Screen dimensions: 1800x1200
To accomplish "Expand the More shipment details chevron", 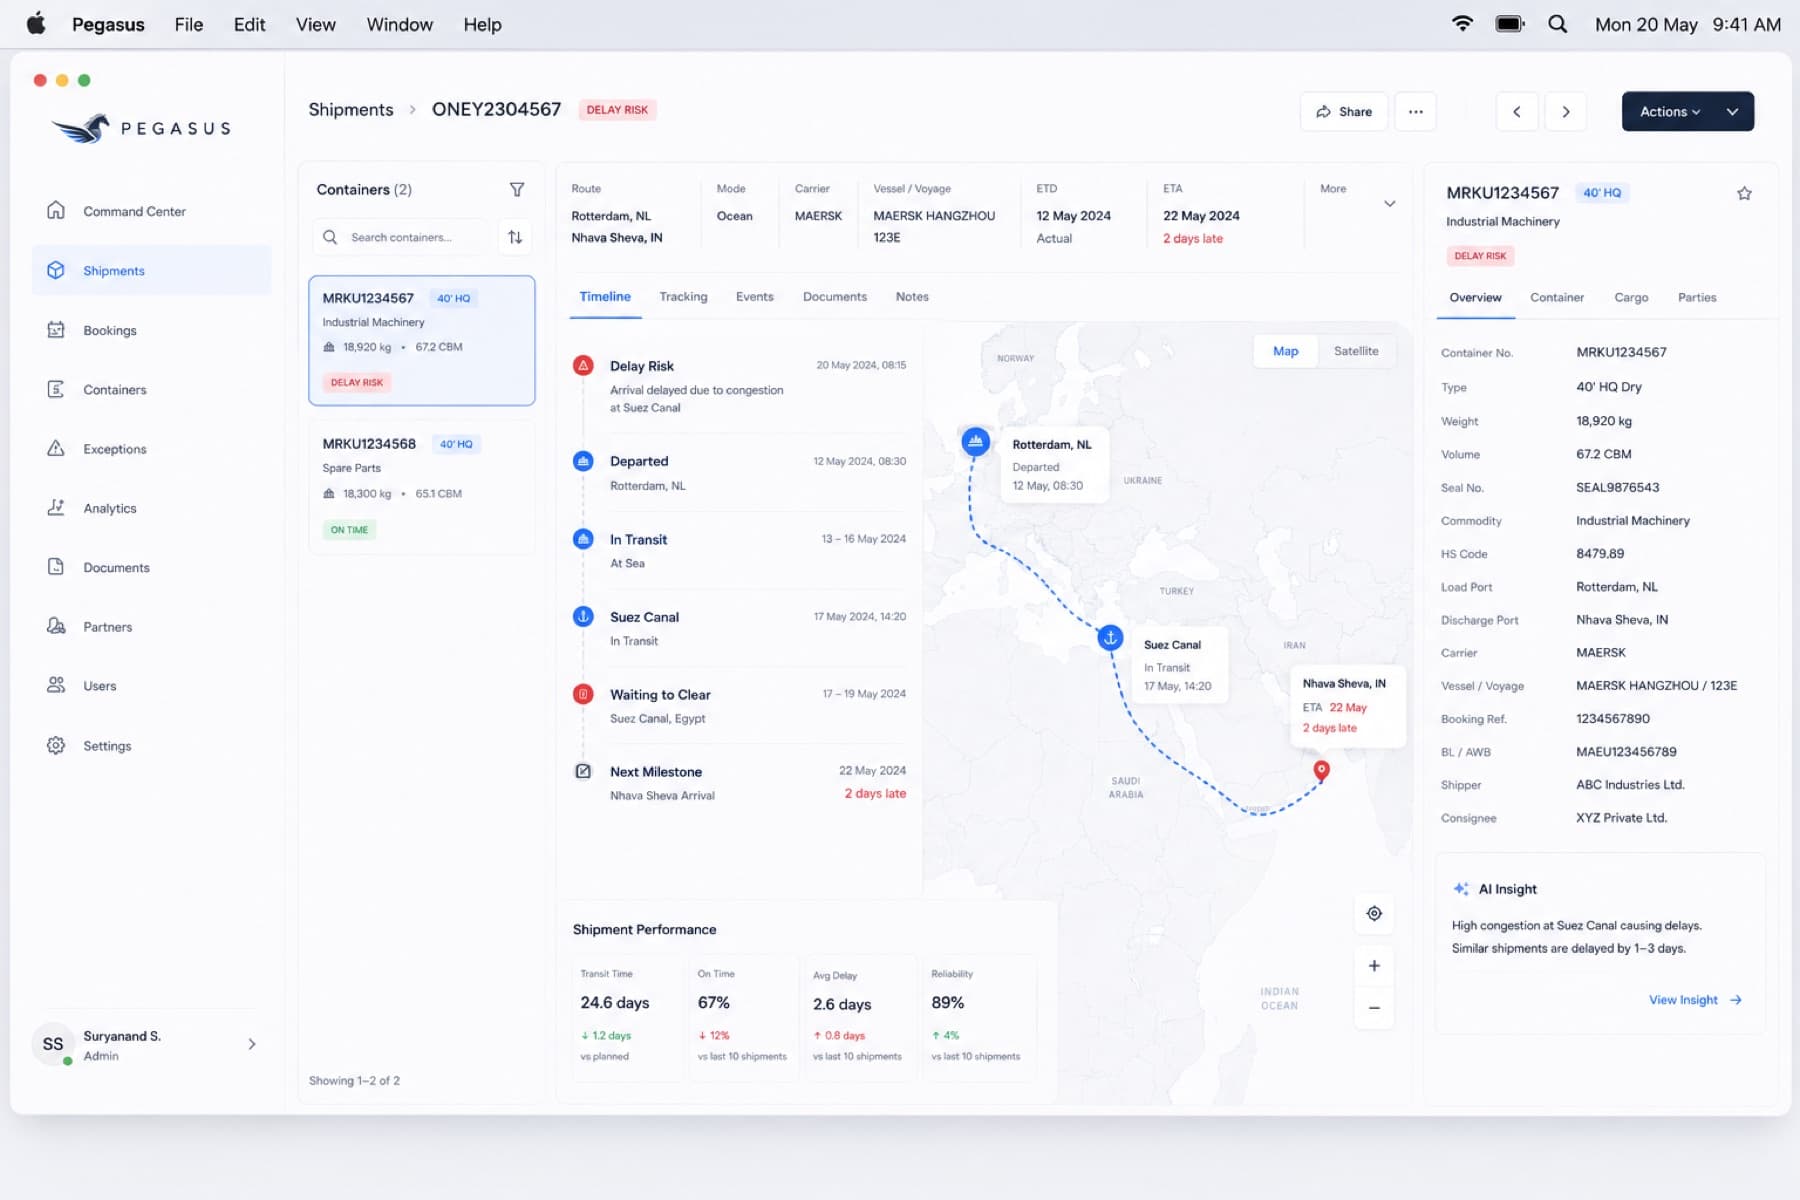I will (x=1389, y=204).
